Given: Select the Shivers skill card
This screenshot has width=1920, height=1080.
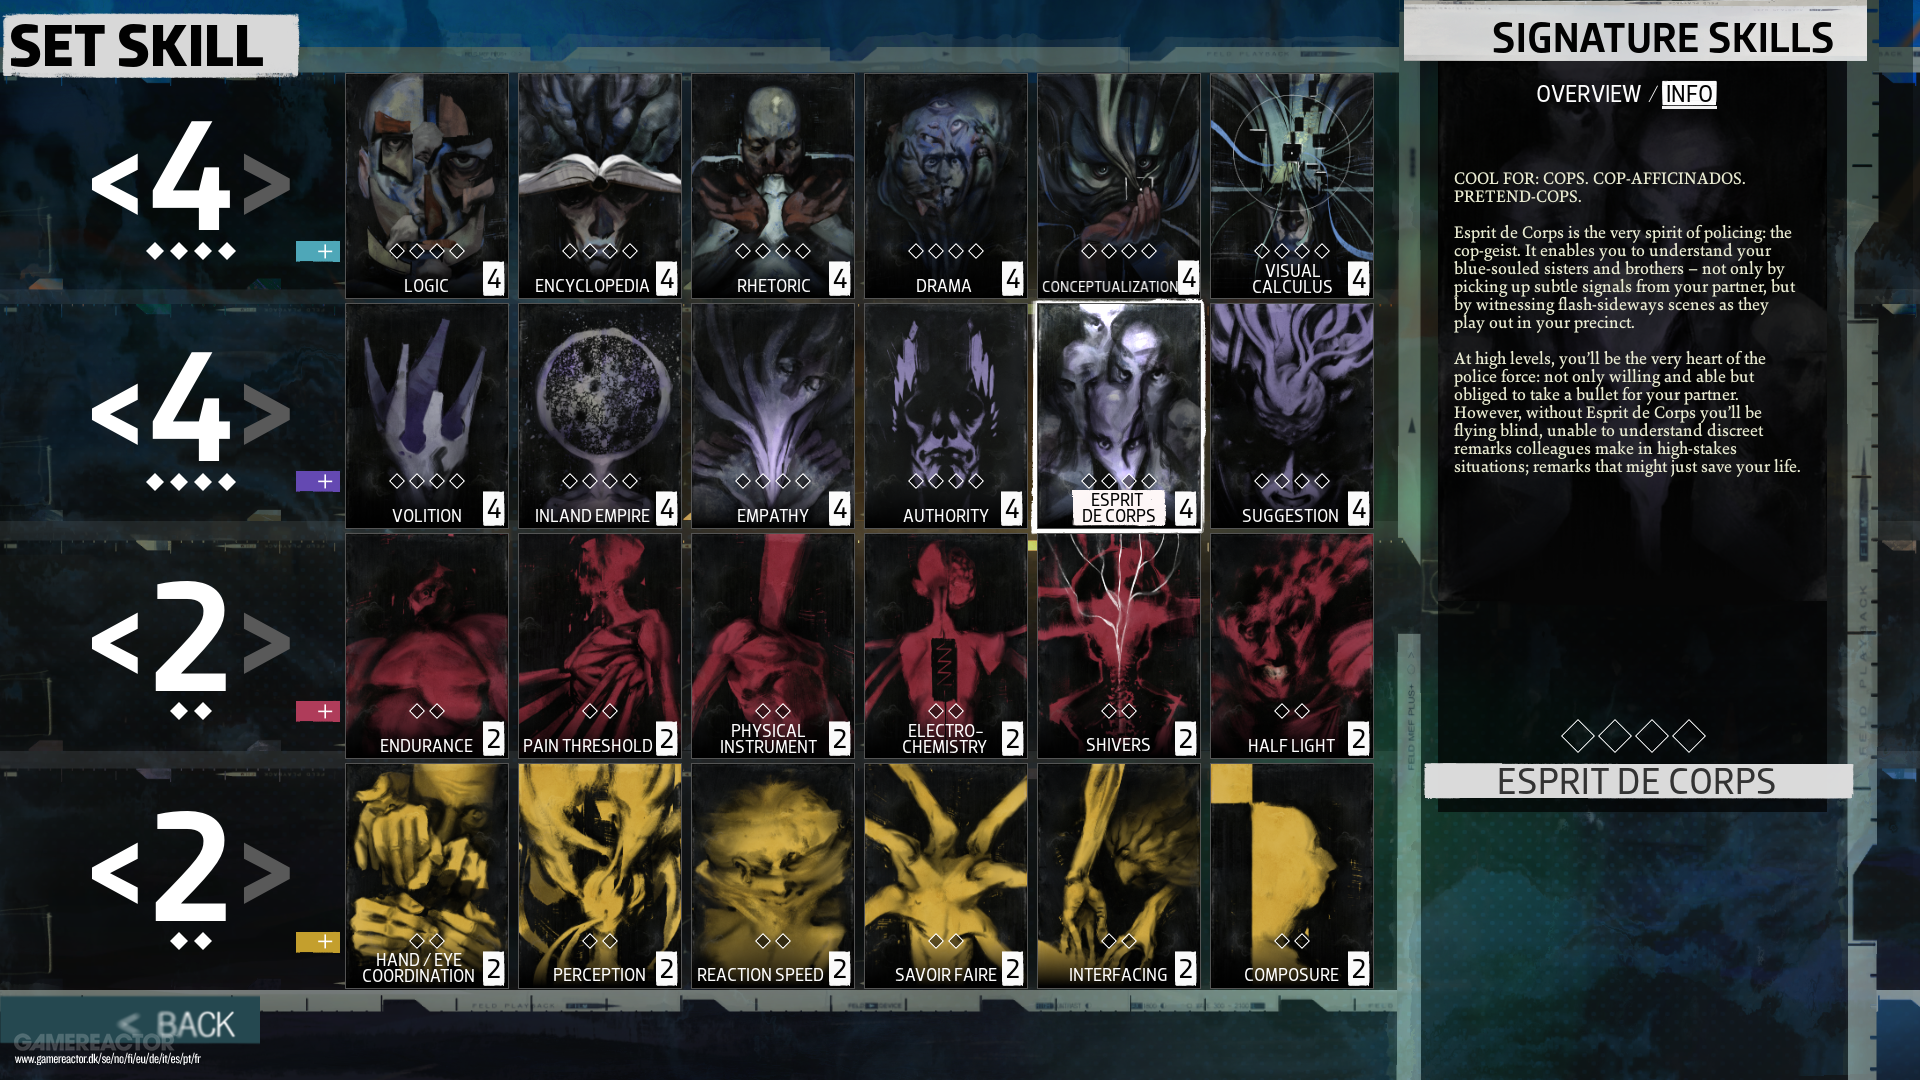Looking at the screenshot, I should [x=1119, y=646].
